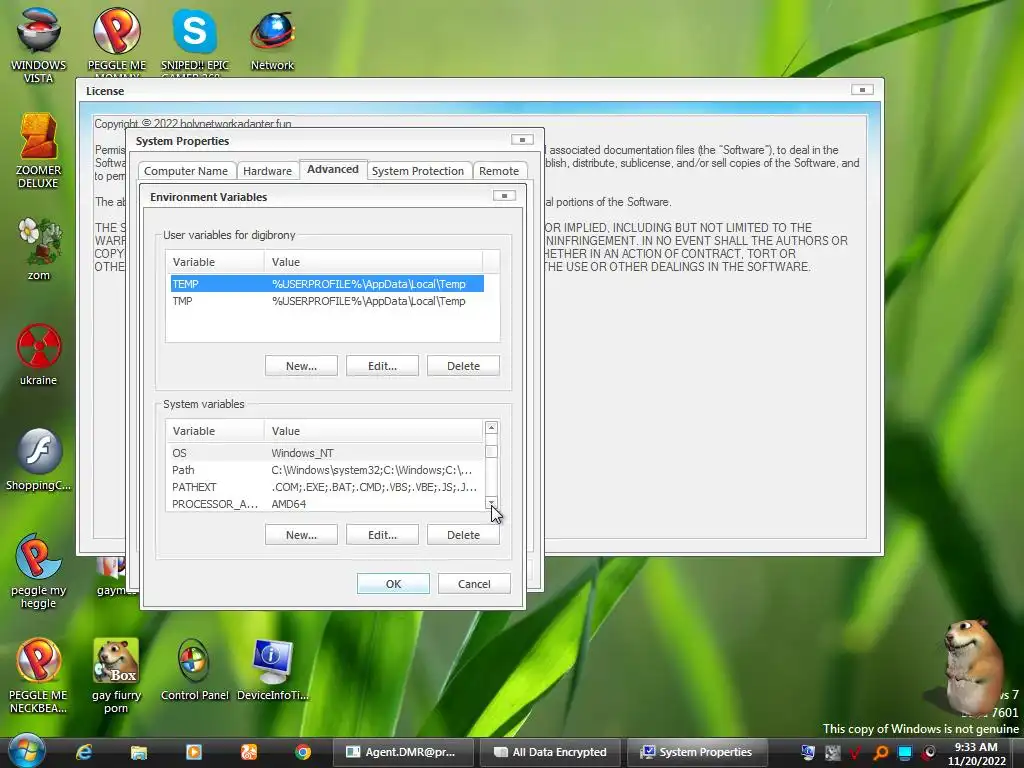Open the Control Panel desktop icon
This screenshot has width=1024, height=768.
click(195, 670)
